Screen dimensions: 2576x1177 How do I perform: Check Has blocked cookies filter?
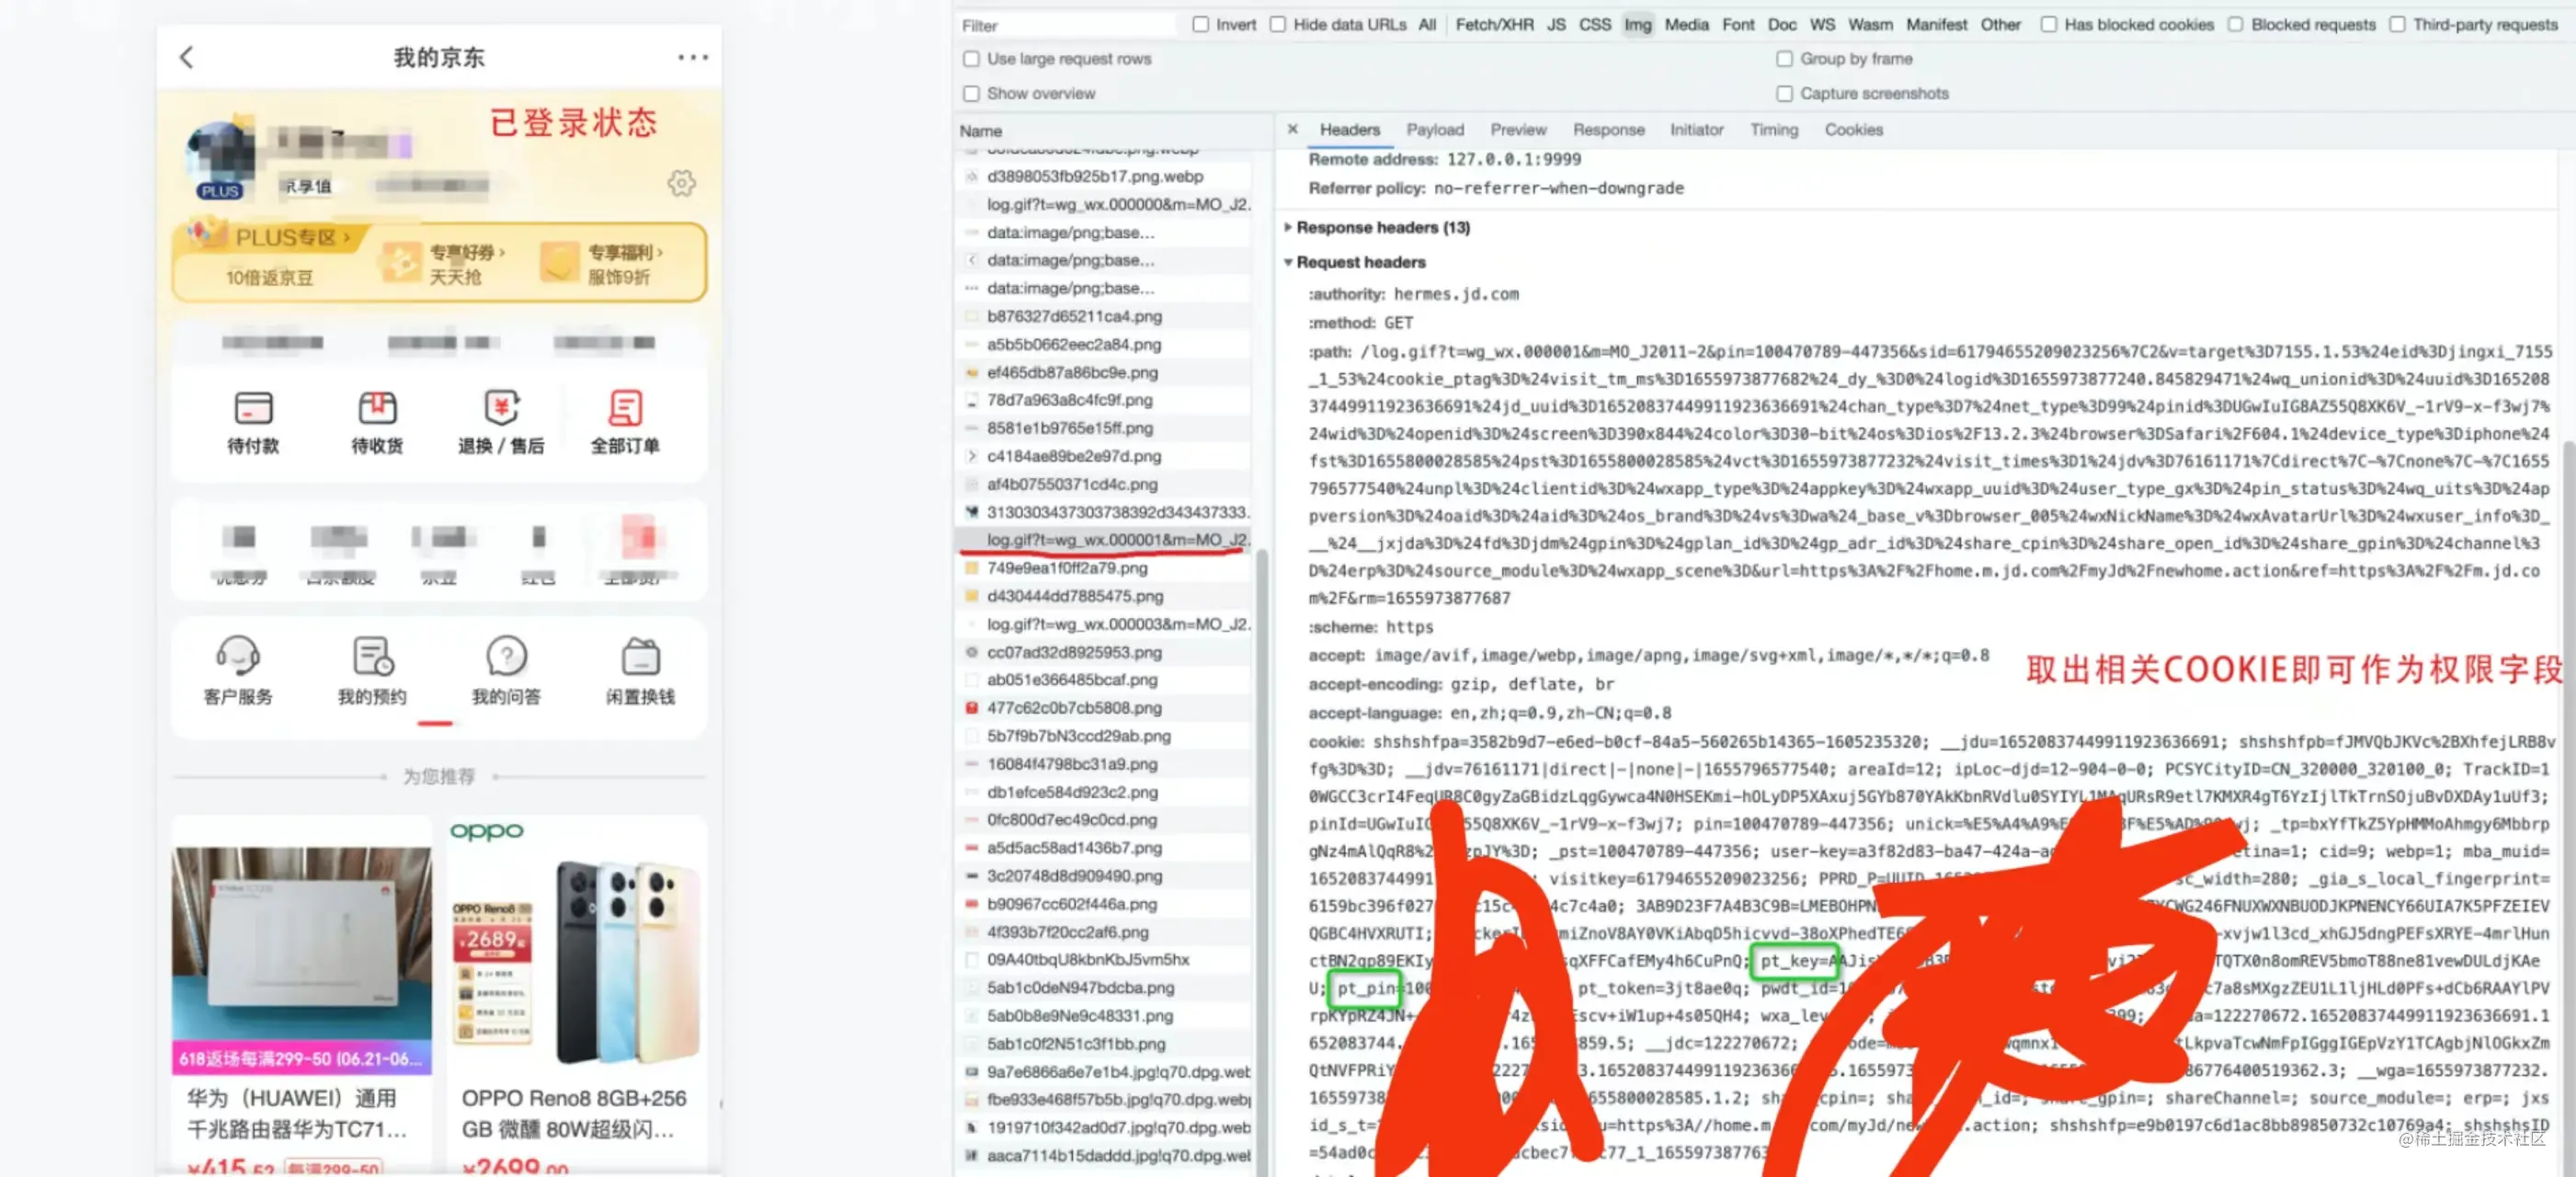point(2048,25)
